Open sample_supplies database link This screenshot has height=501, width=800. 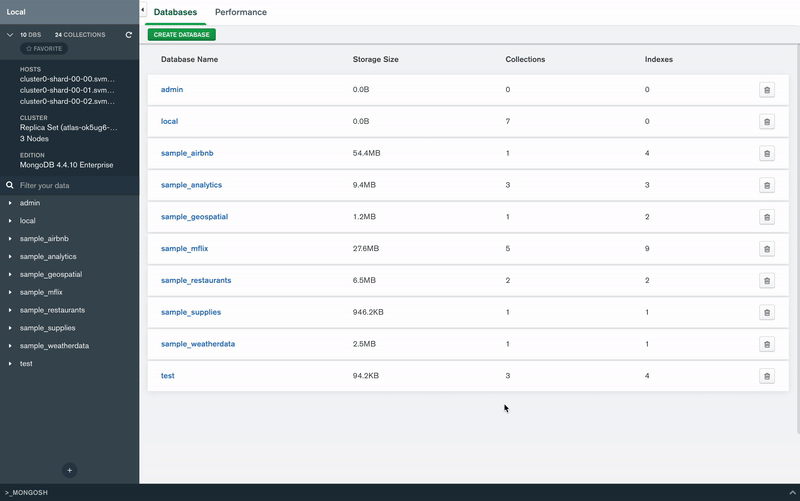(x=191, y=312)
